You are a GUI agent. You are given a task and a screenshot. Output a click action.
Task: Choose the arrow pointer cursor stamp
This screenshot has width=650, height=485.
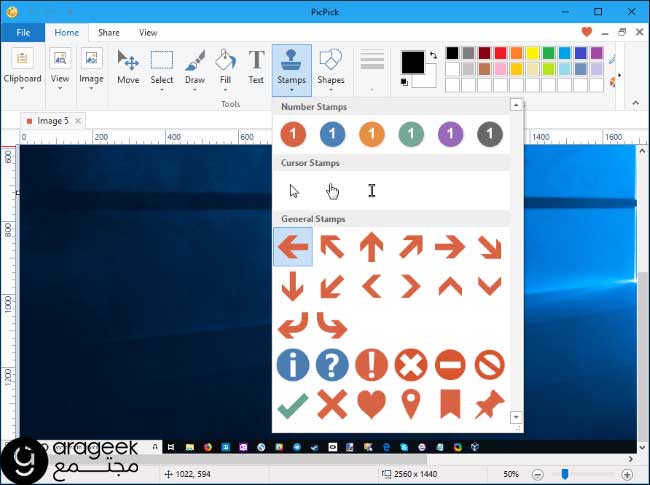(294, 191)
